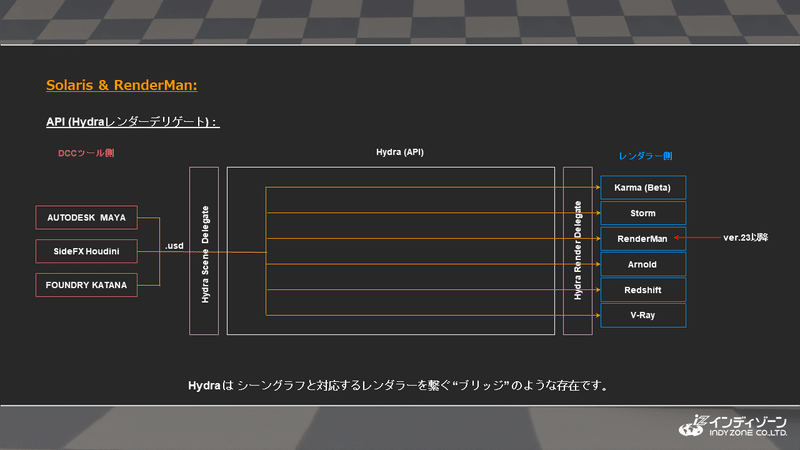Click the Hydra bridge caption sentence
This screenshot has width=800, height=450.
(398, 385)
